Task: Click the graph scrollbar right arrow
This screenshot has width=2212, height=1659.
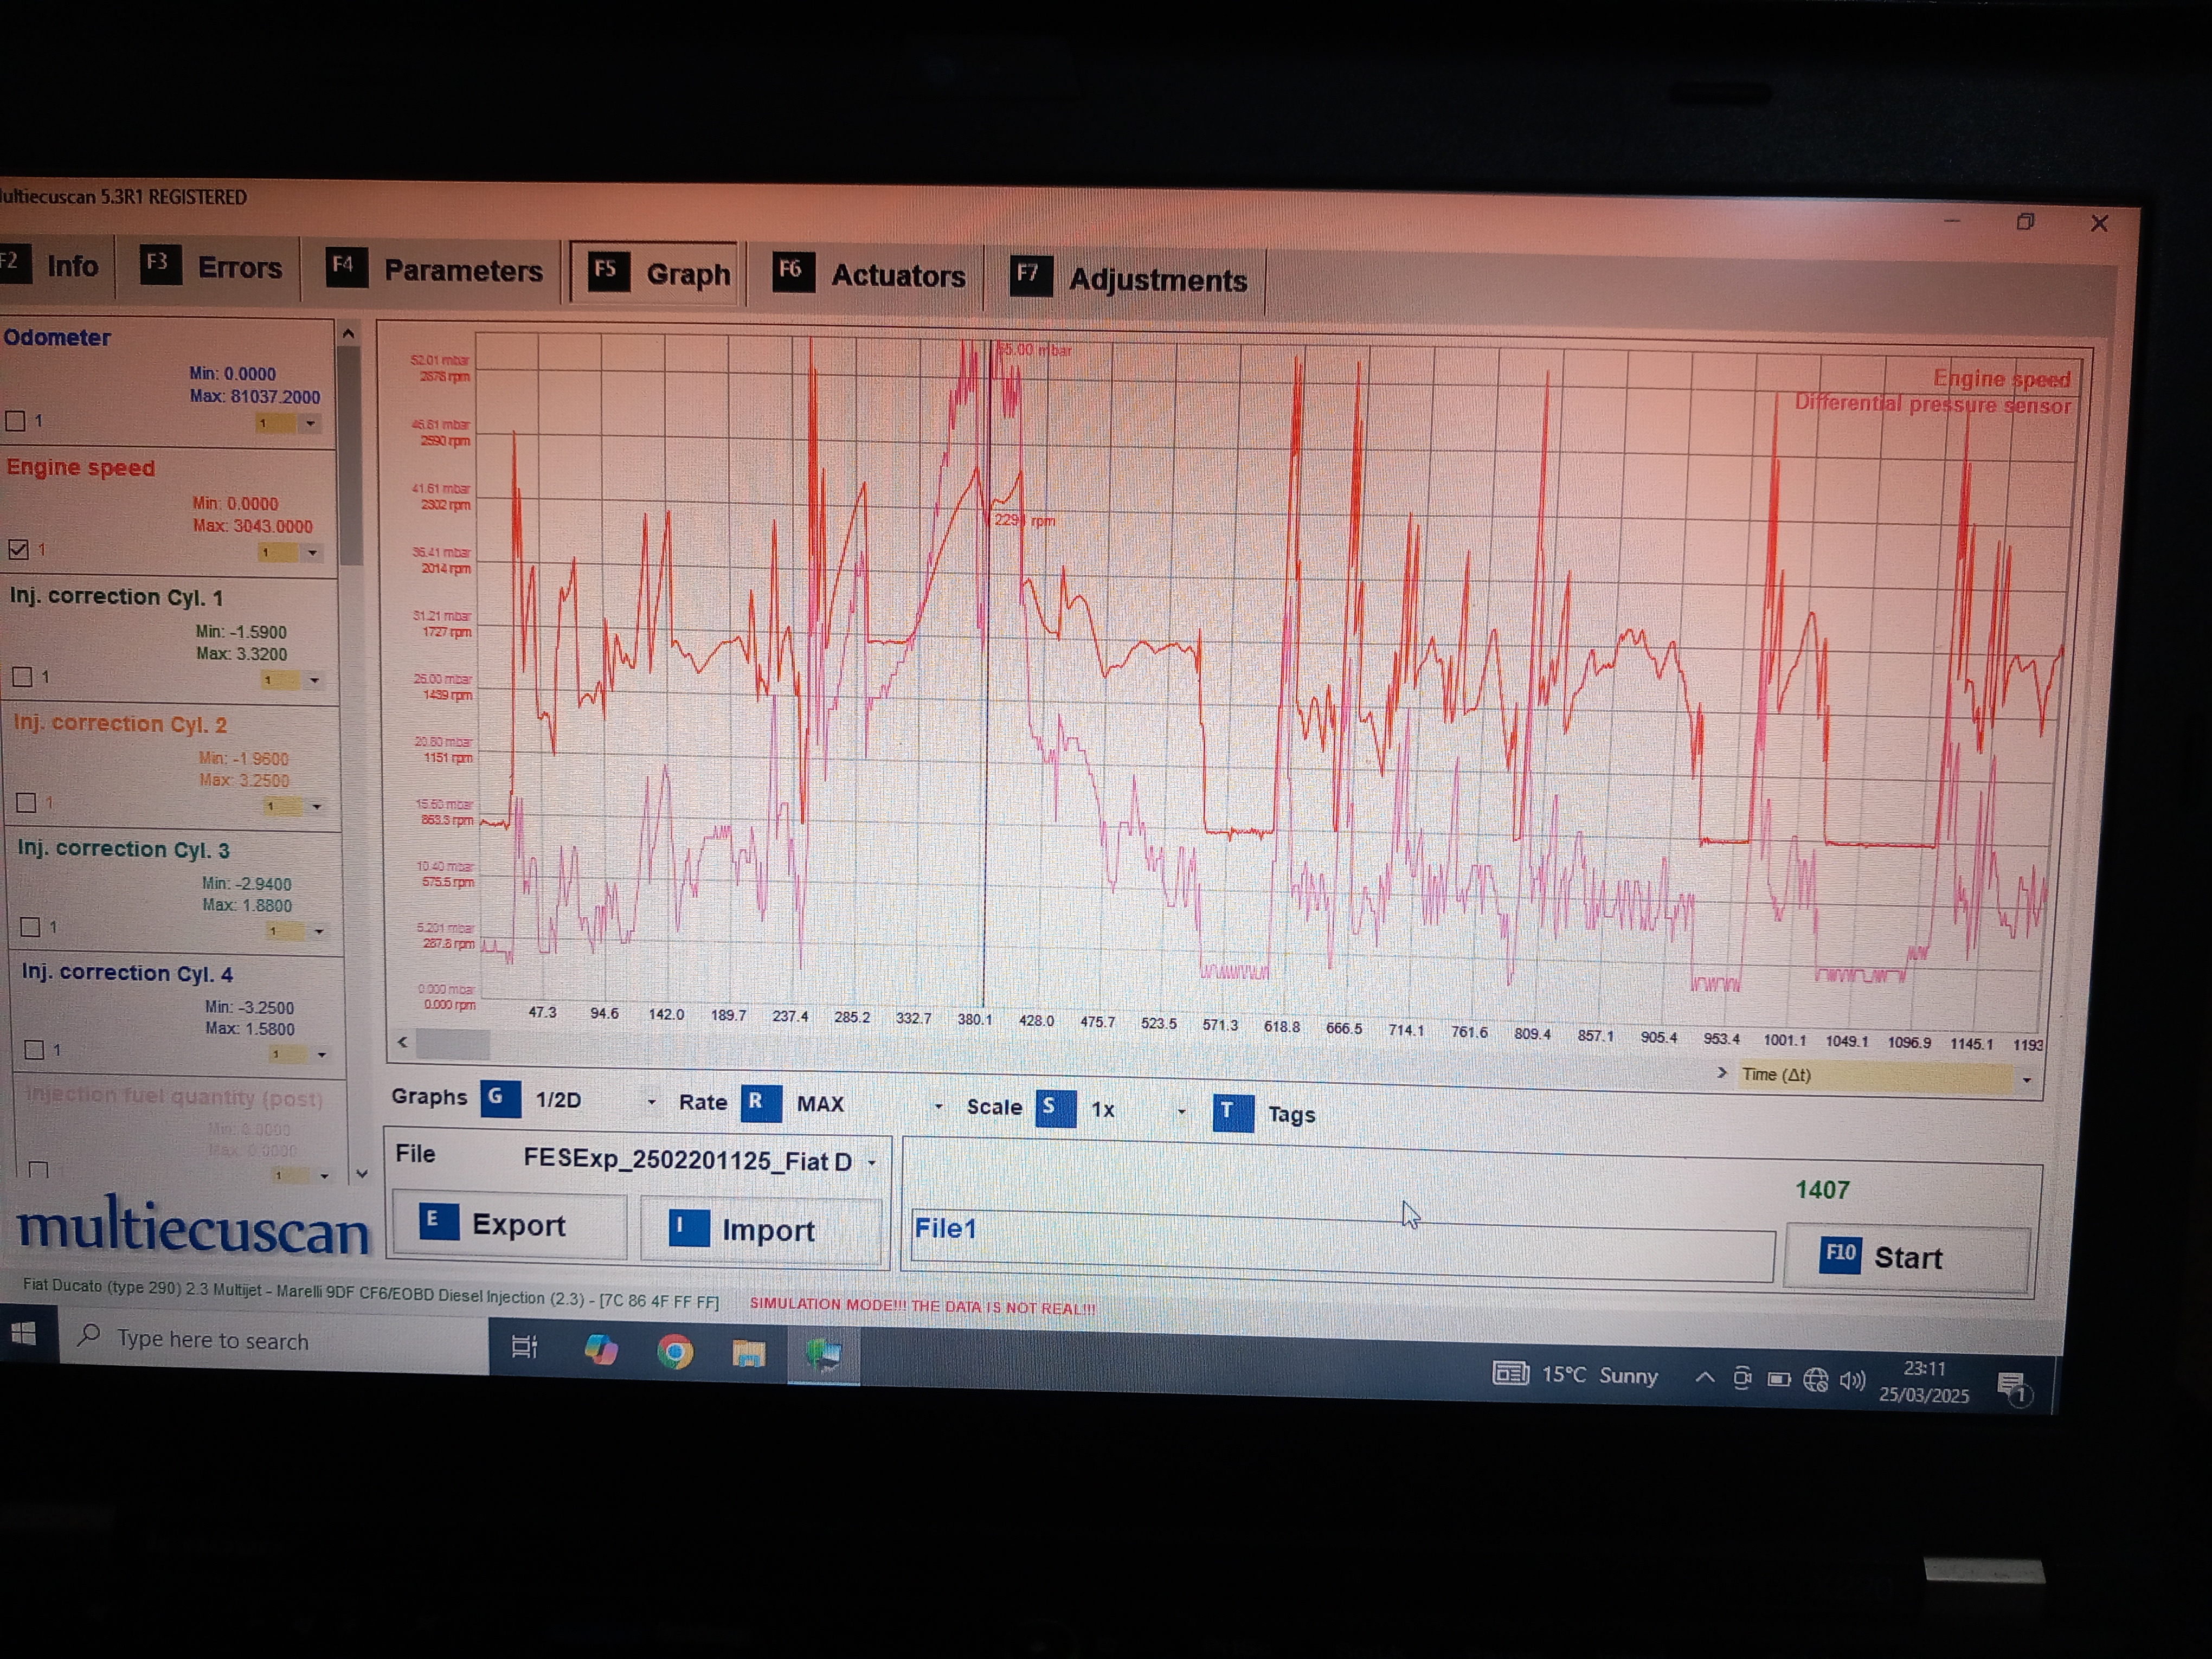Action: click(1721, 1072)
